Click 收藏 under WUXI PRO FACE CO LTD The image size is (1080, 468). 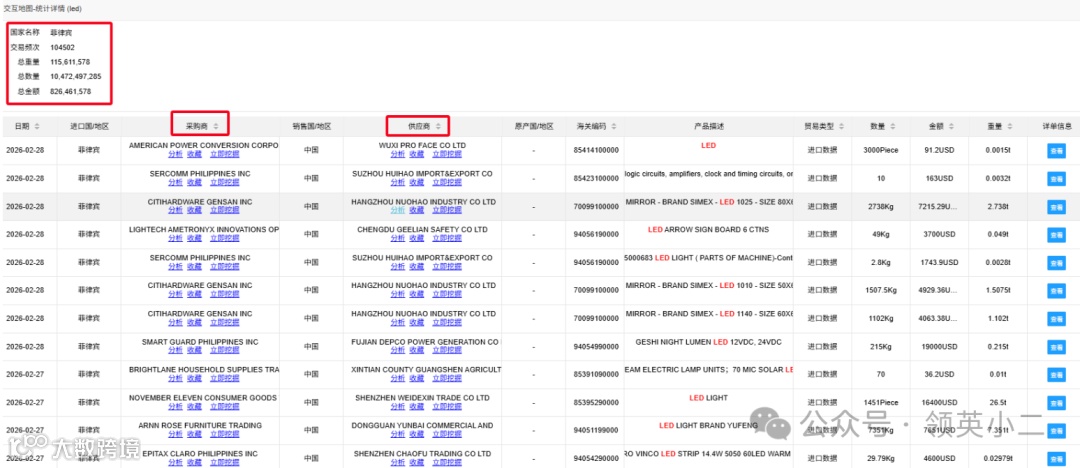(417, 154)
